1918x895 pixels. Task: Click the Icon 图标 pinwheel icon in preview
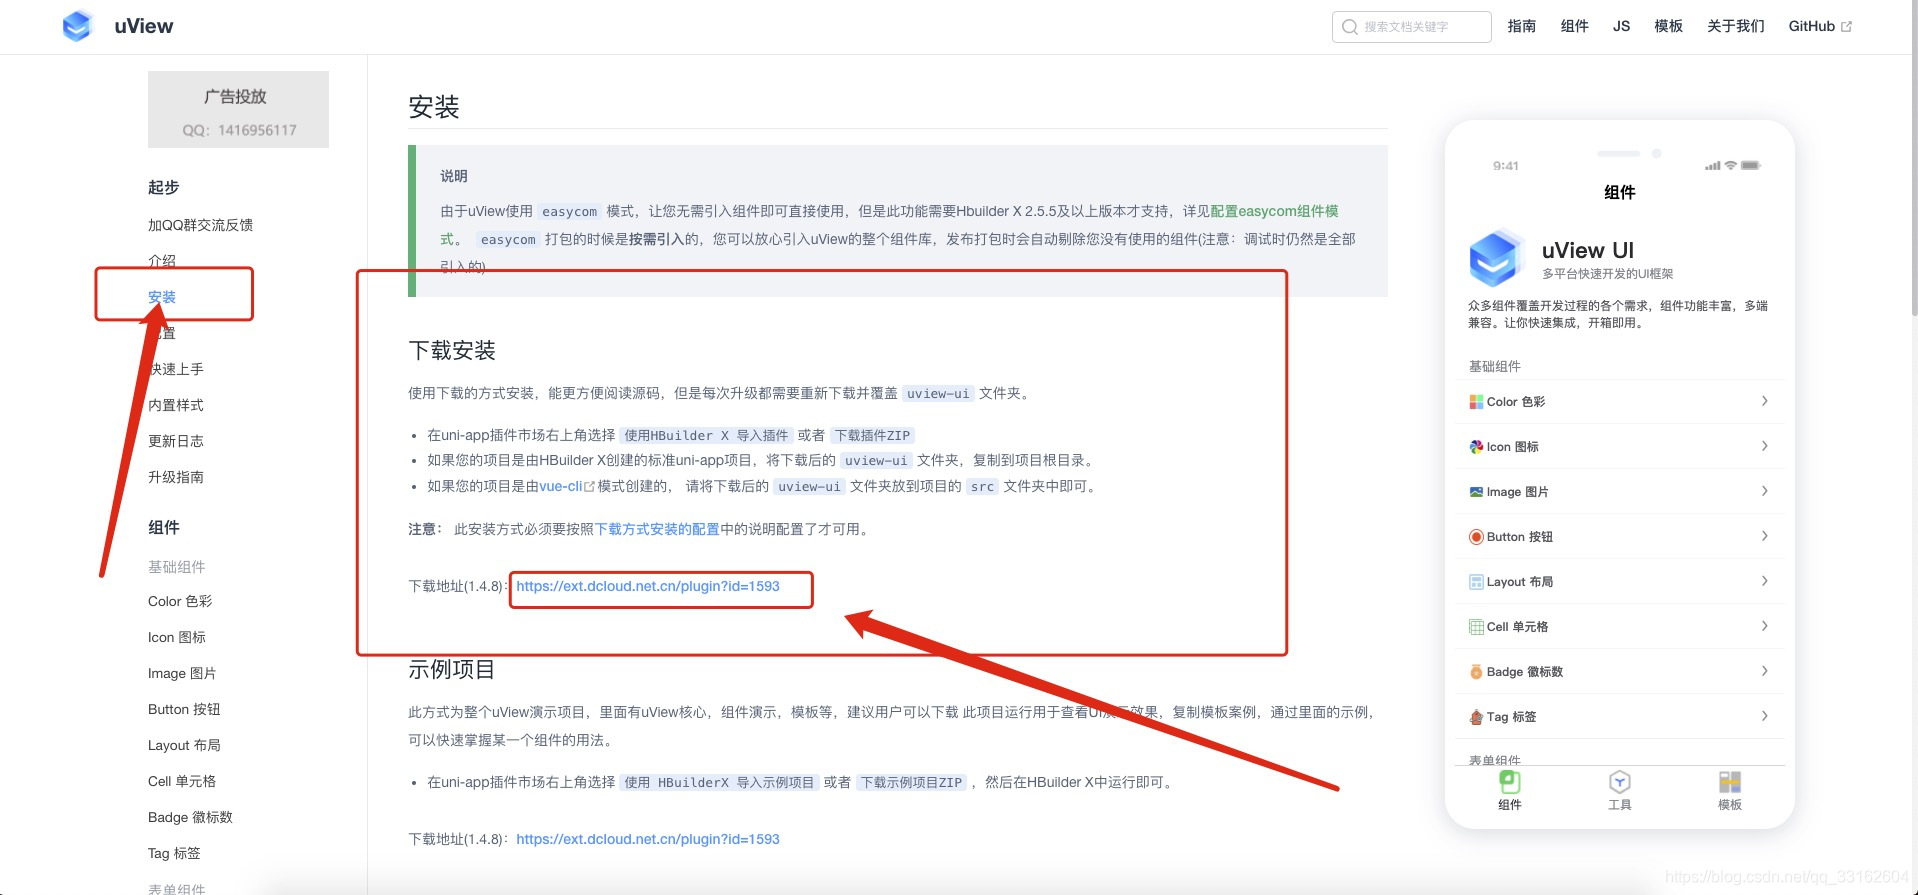(1476, 447)
